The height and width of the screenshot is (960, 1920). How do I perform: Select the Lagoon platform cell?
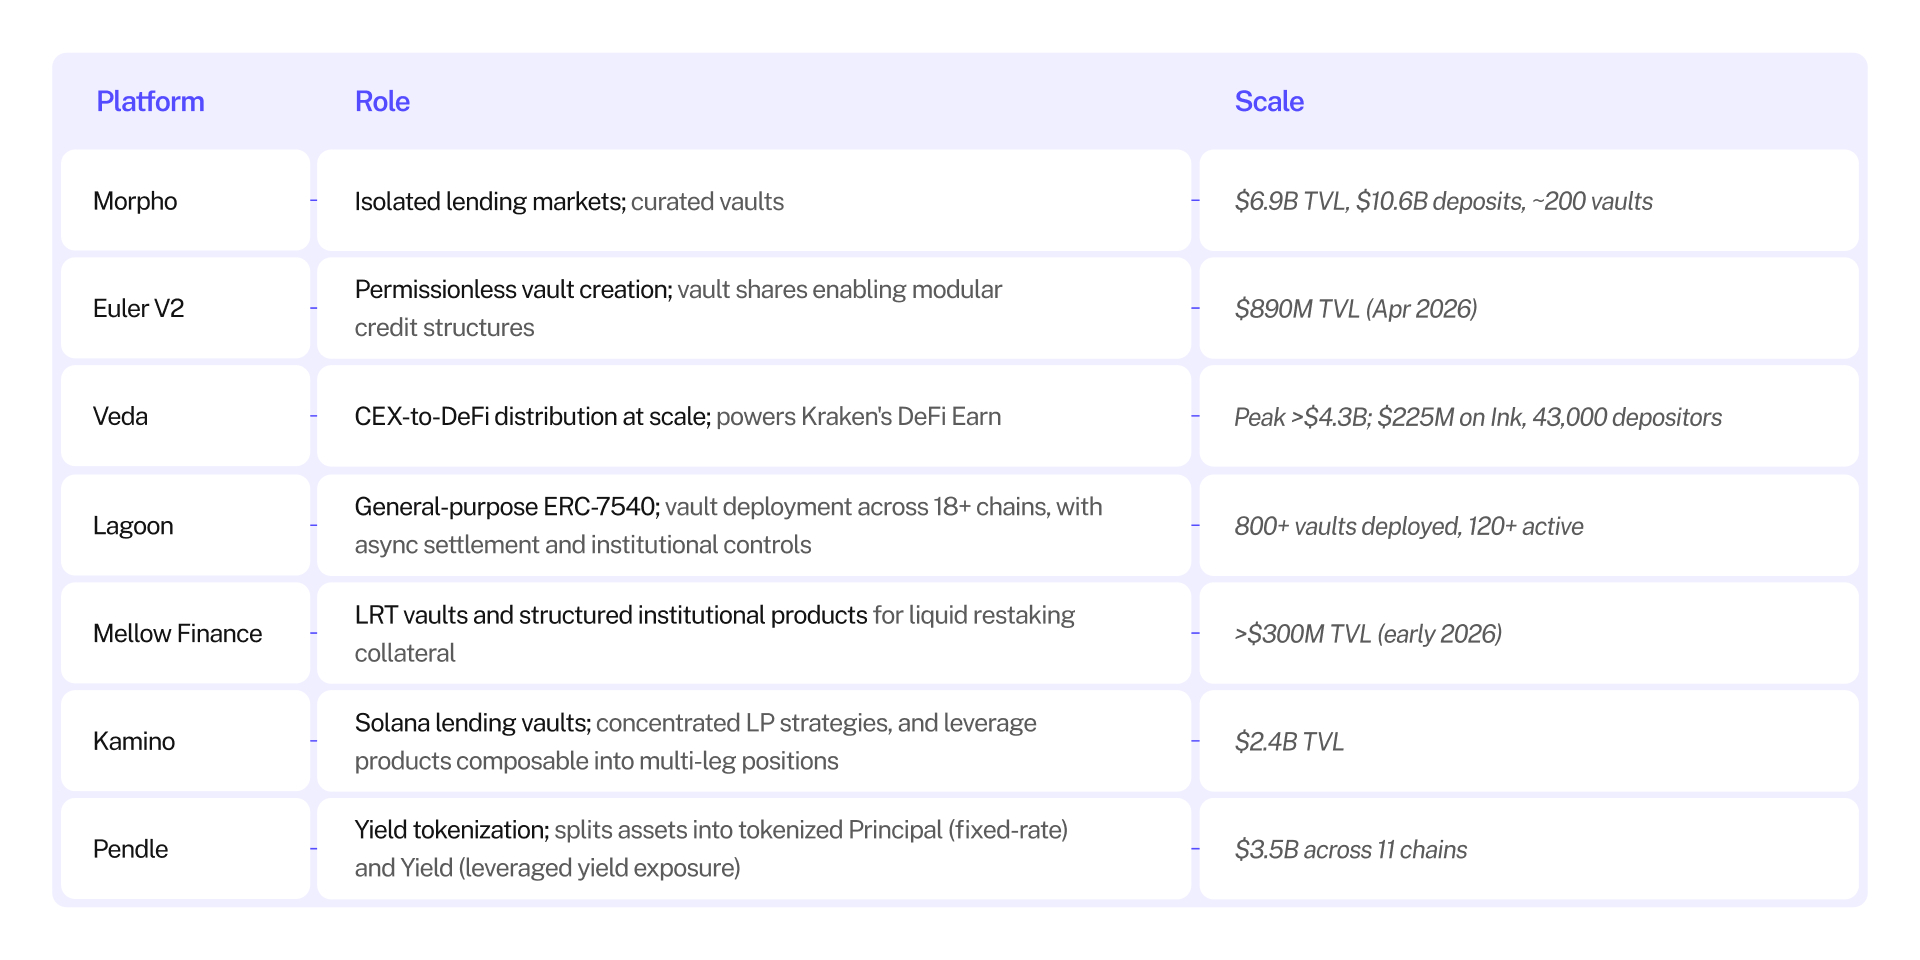(x=186, y=525)
